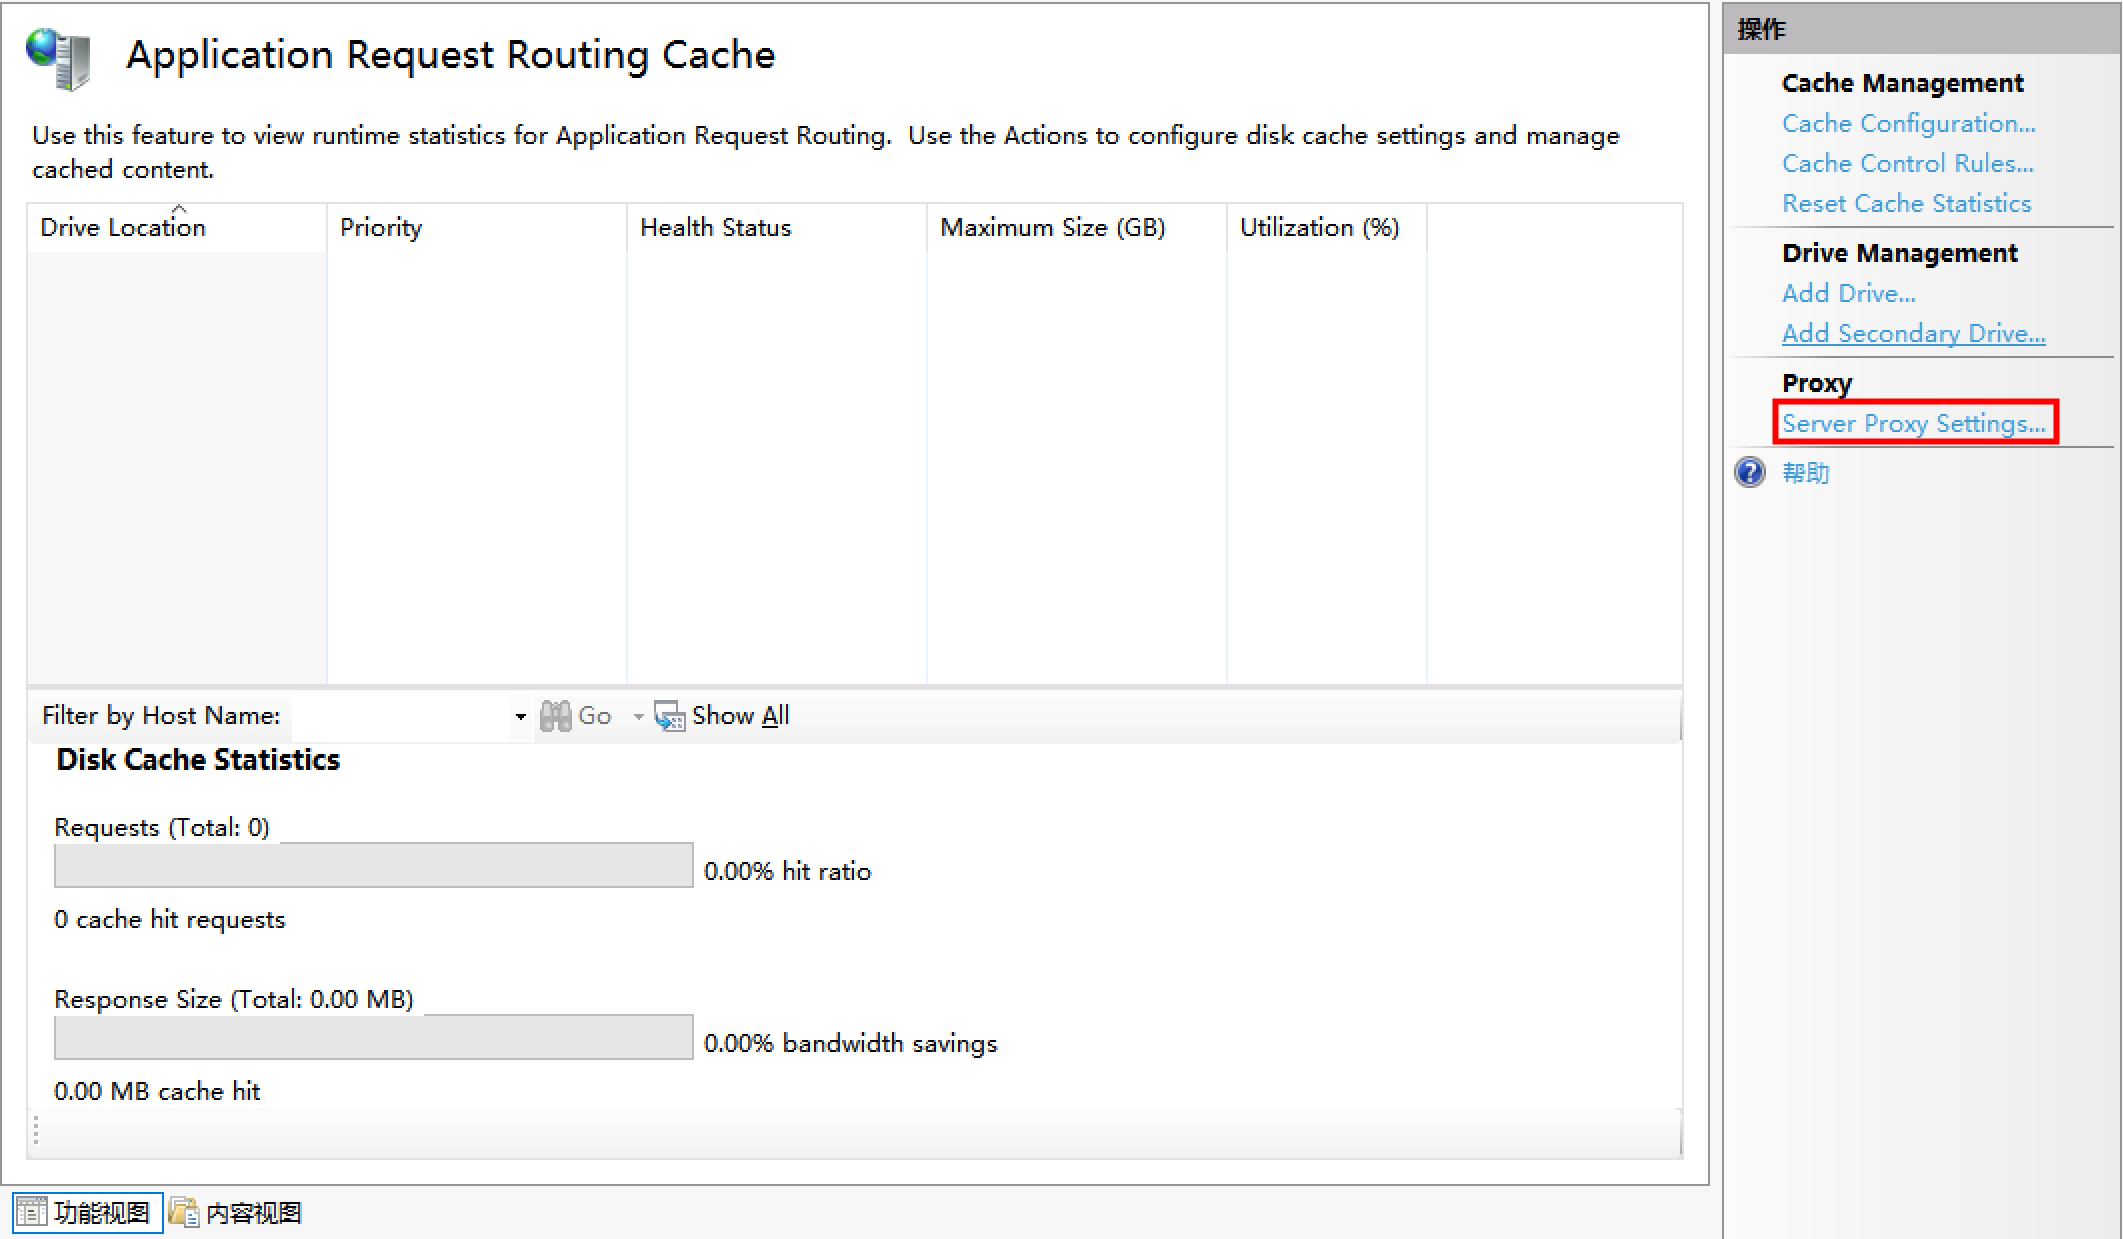Click the blue help question mark icon
The height and width of the screenshot is (1239, 2123).
point(1750,472)
